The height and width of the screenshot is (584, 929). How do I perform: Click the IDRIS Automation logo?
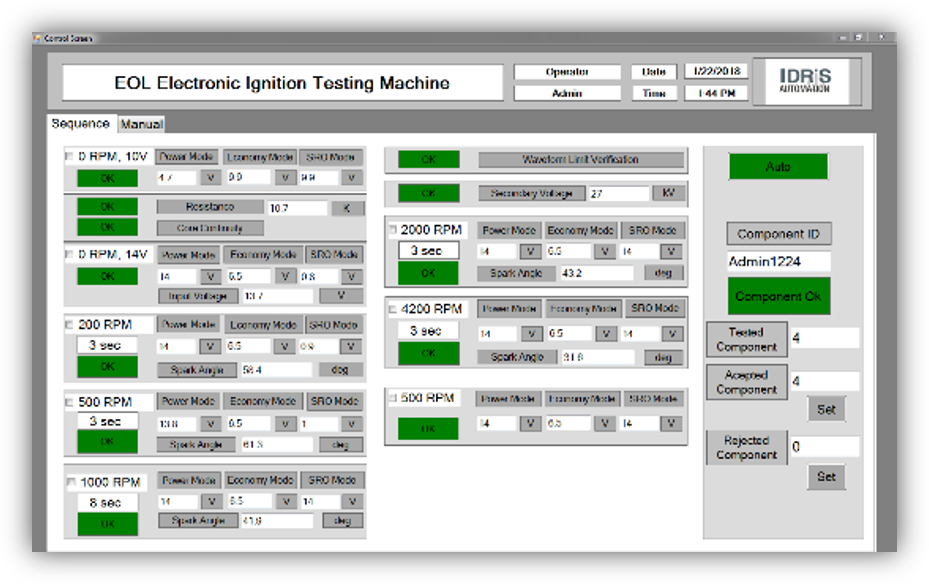pyautogui.click(x=806, y=81)
